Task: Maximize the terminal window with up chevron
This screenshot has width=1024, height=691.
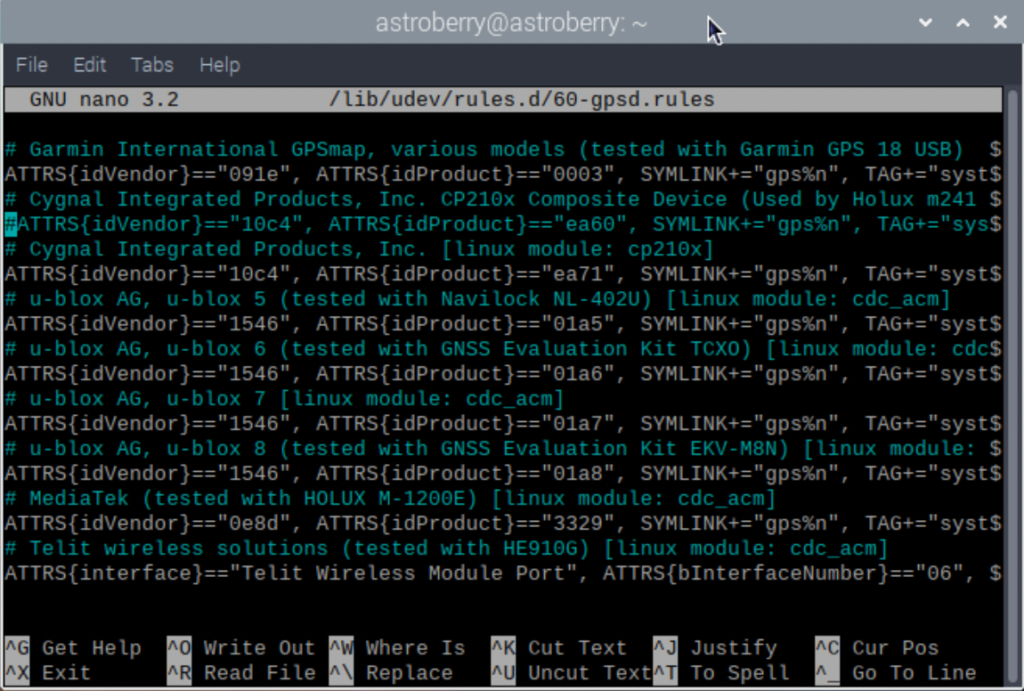Action: coord(963,22)
